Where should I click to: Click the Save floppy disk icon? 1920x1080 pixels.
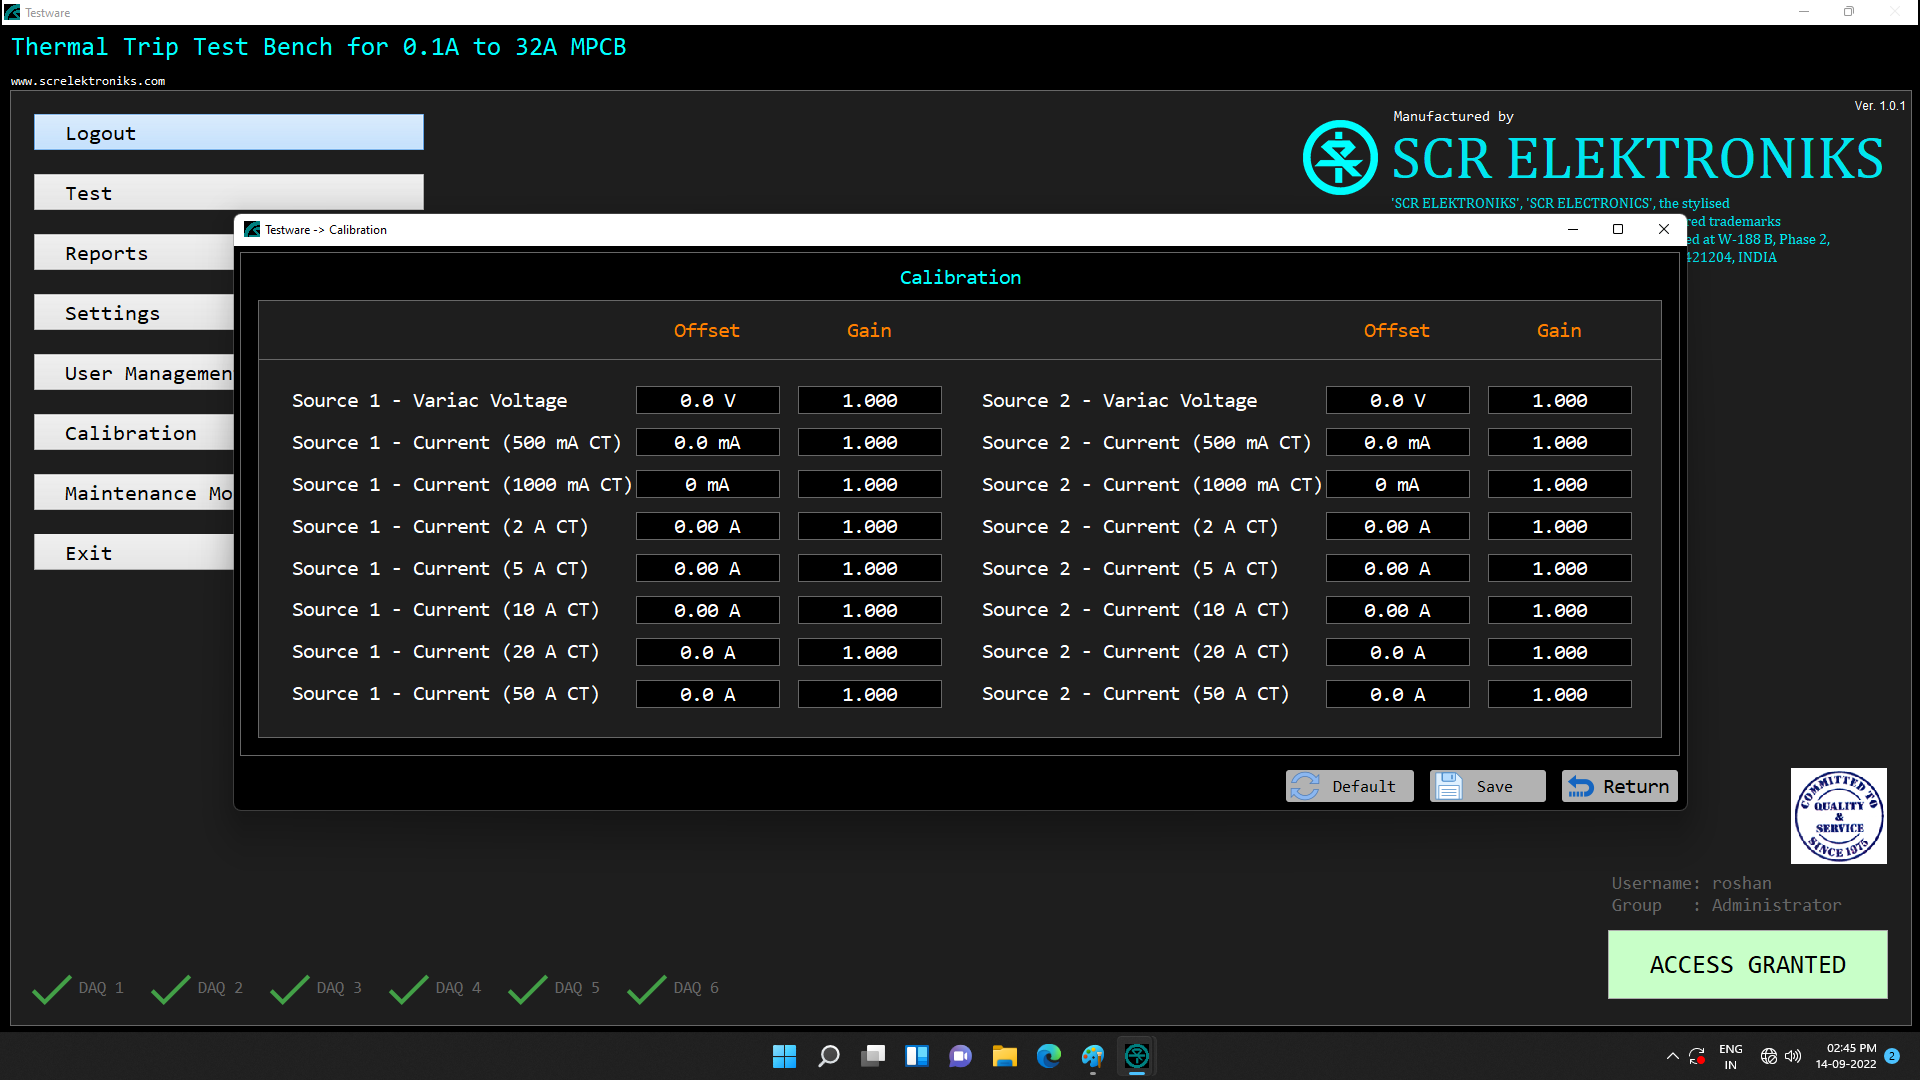tap(1449, 786)
